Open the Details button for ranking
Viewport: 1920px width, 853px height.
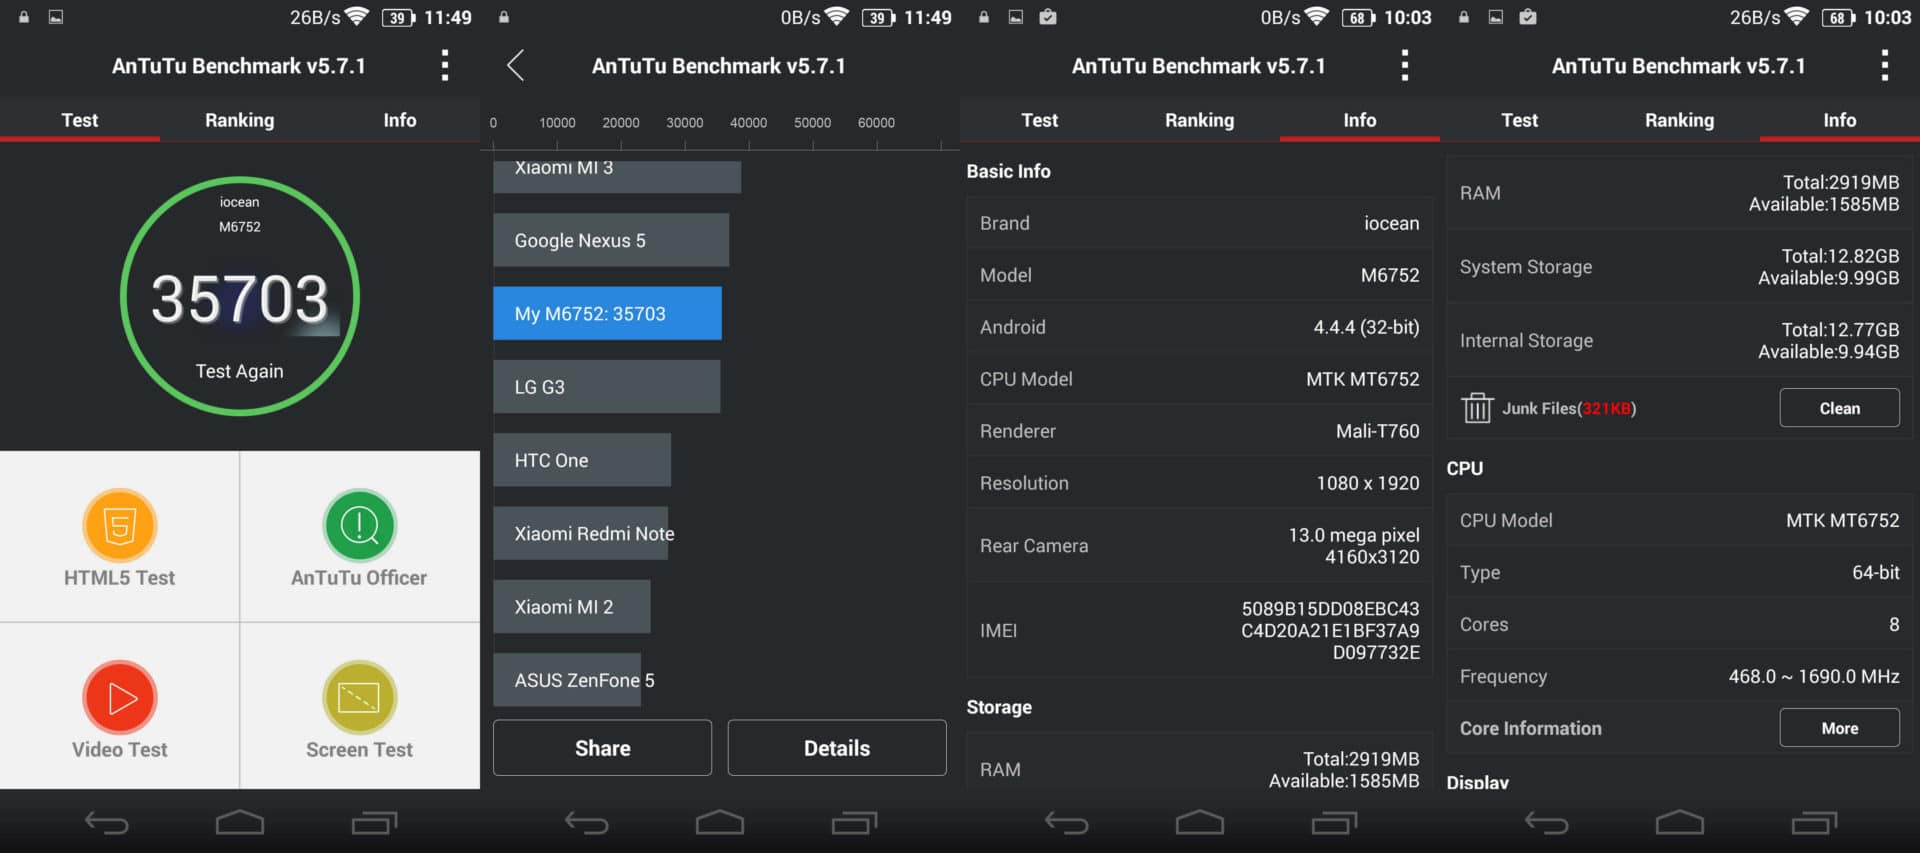point(836,748)
